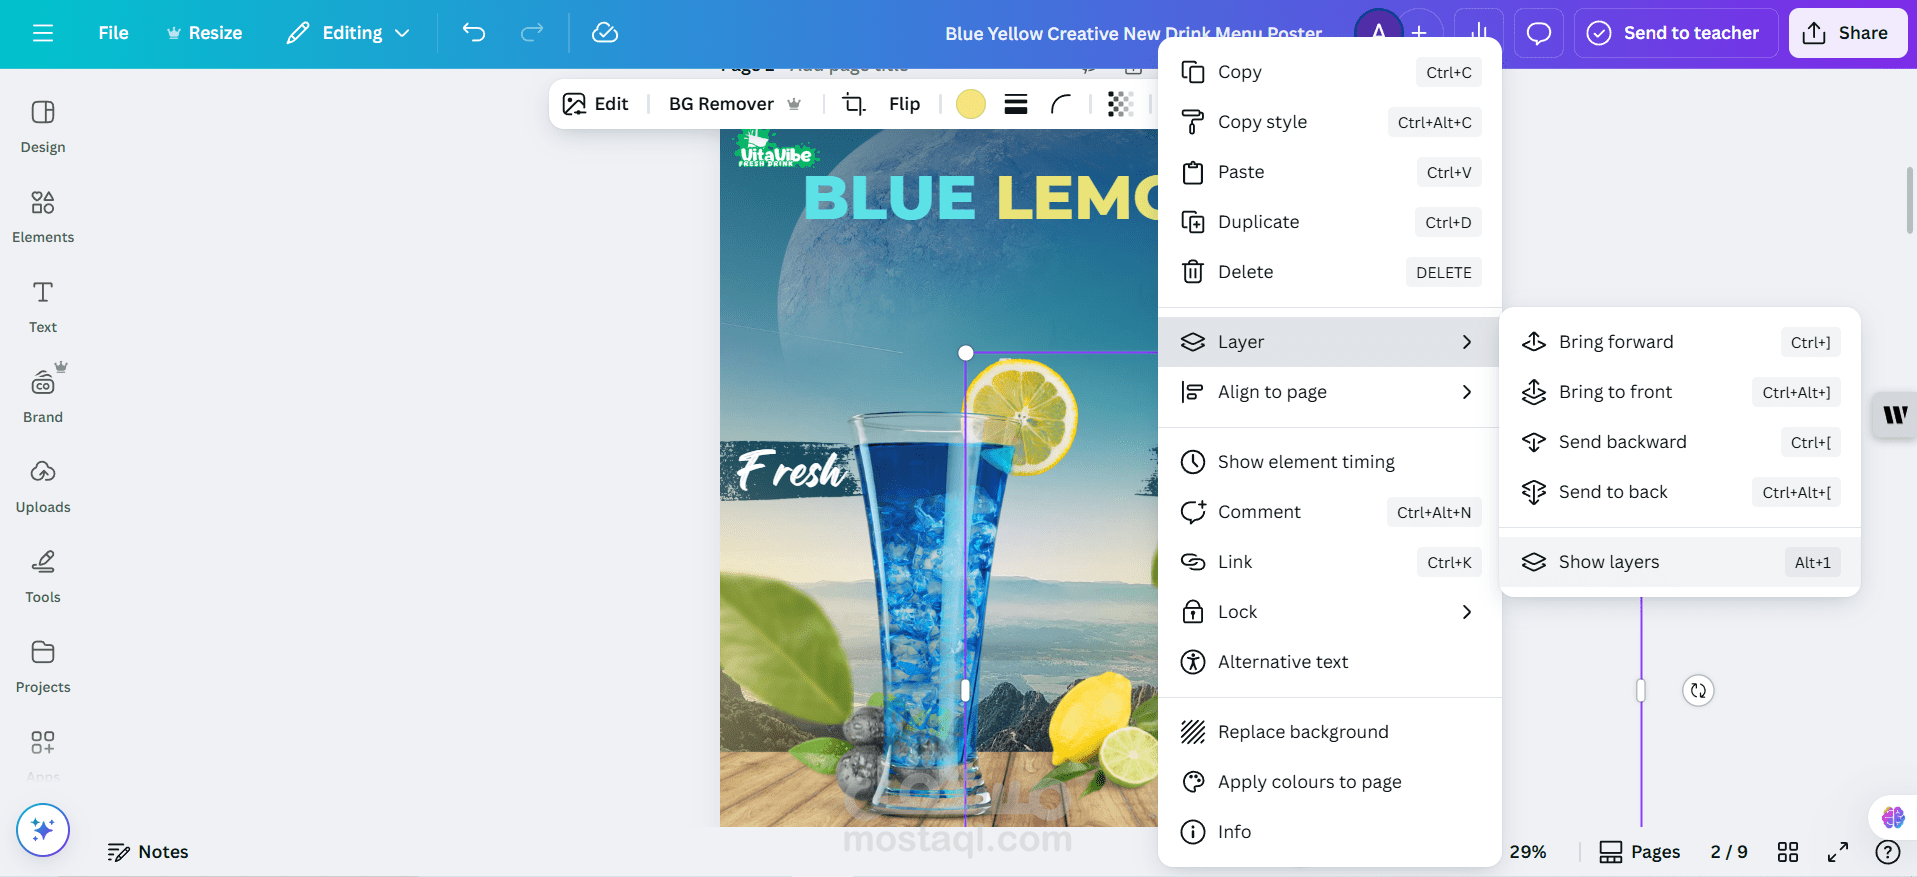Screen dimensions: 1917x877
Task: Select Delete from the context menu
Action: pos(1330,272)
